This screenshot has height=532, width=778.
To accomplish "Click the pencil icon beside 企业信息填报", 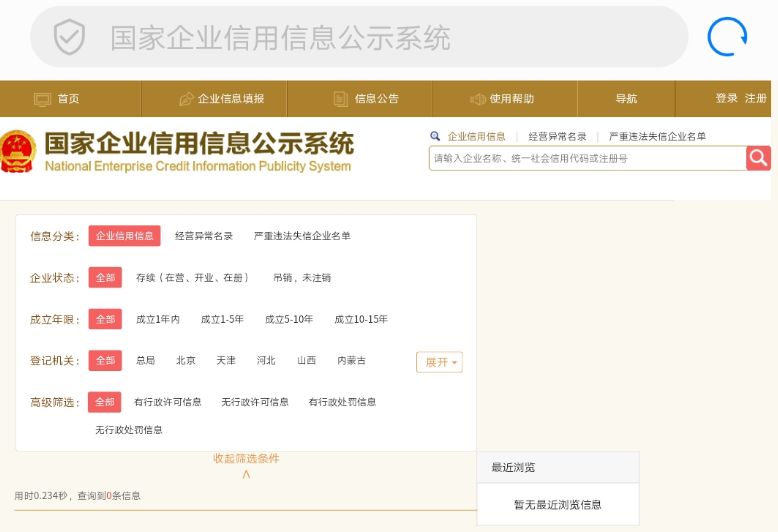I will (x=186, y=99).
